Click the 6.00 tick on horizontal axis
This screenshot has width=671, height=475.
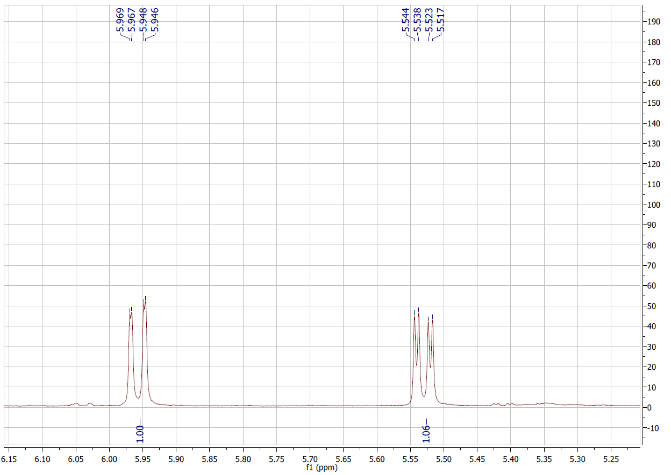109,459
